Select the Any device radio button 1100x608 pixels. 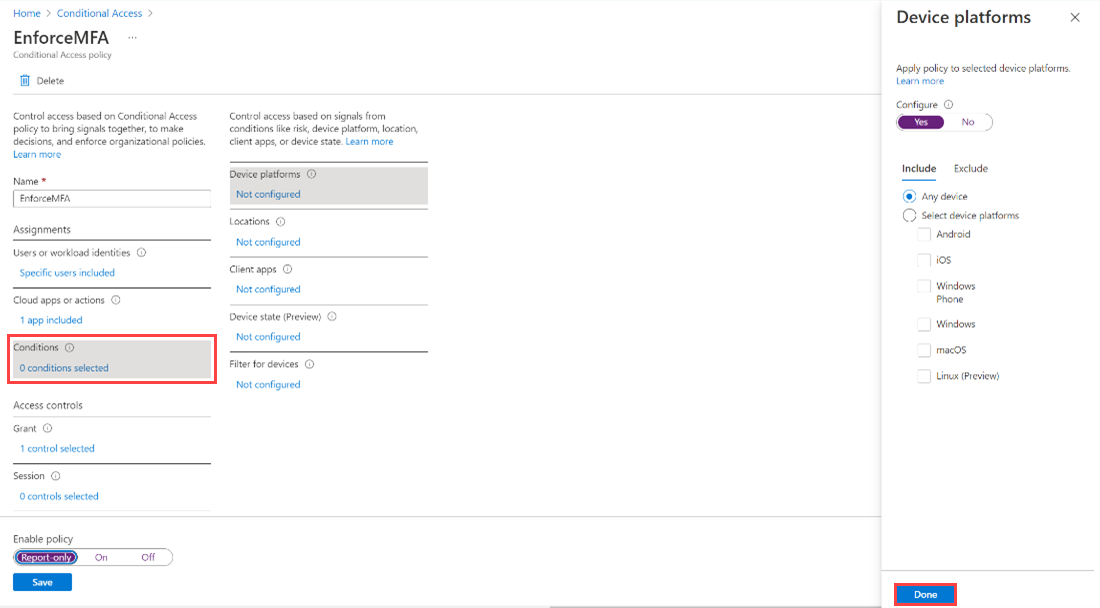[909, 196]
